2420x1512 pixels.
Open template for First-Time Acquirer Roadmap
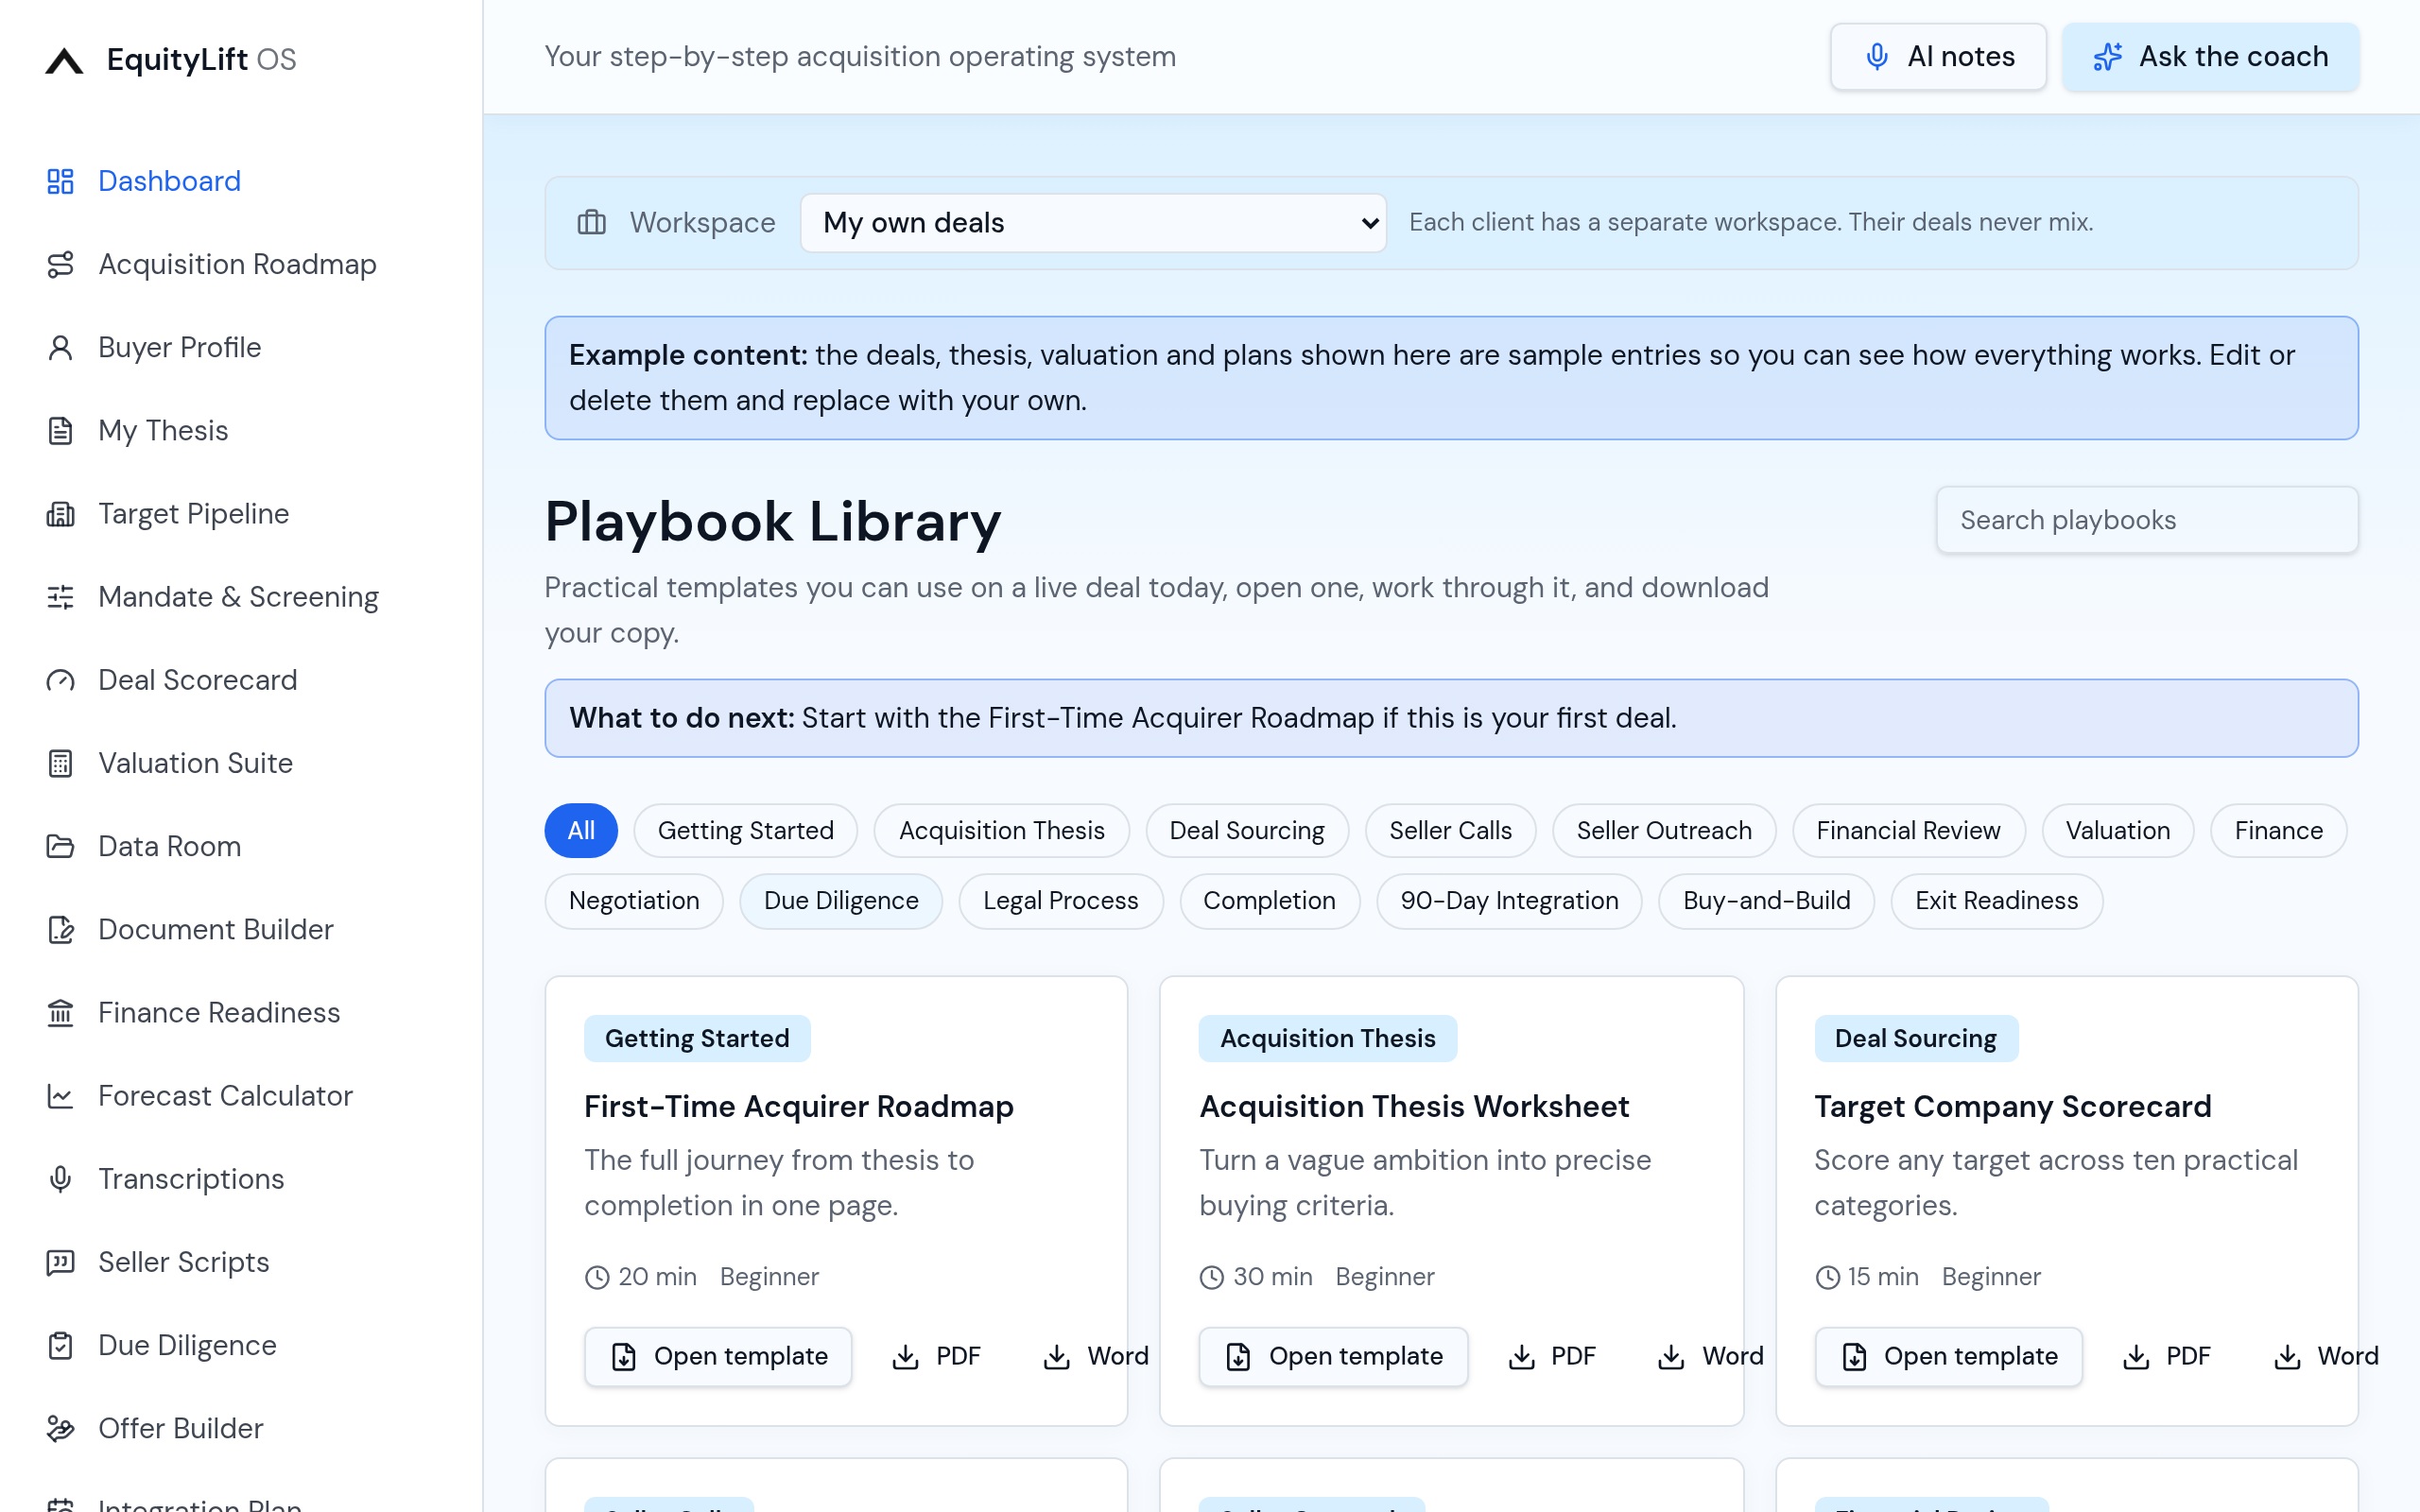tap(718, 1356)
